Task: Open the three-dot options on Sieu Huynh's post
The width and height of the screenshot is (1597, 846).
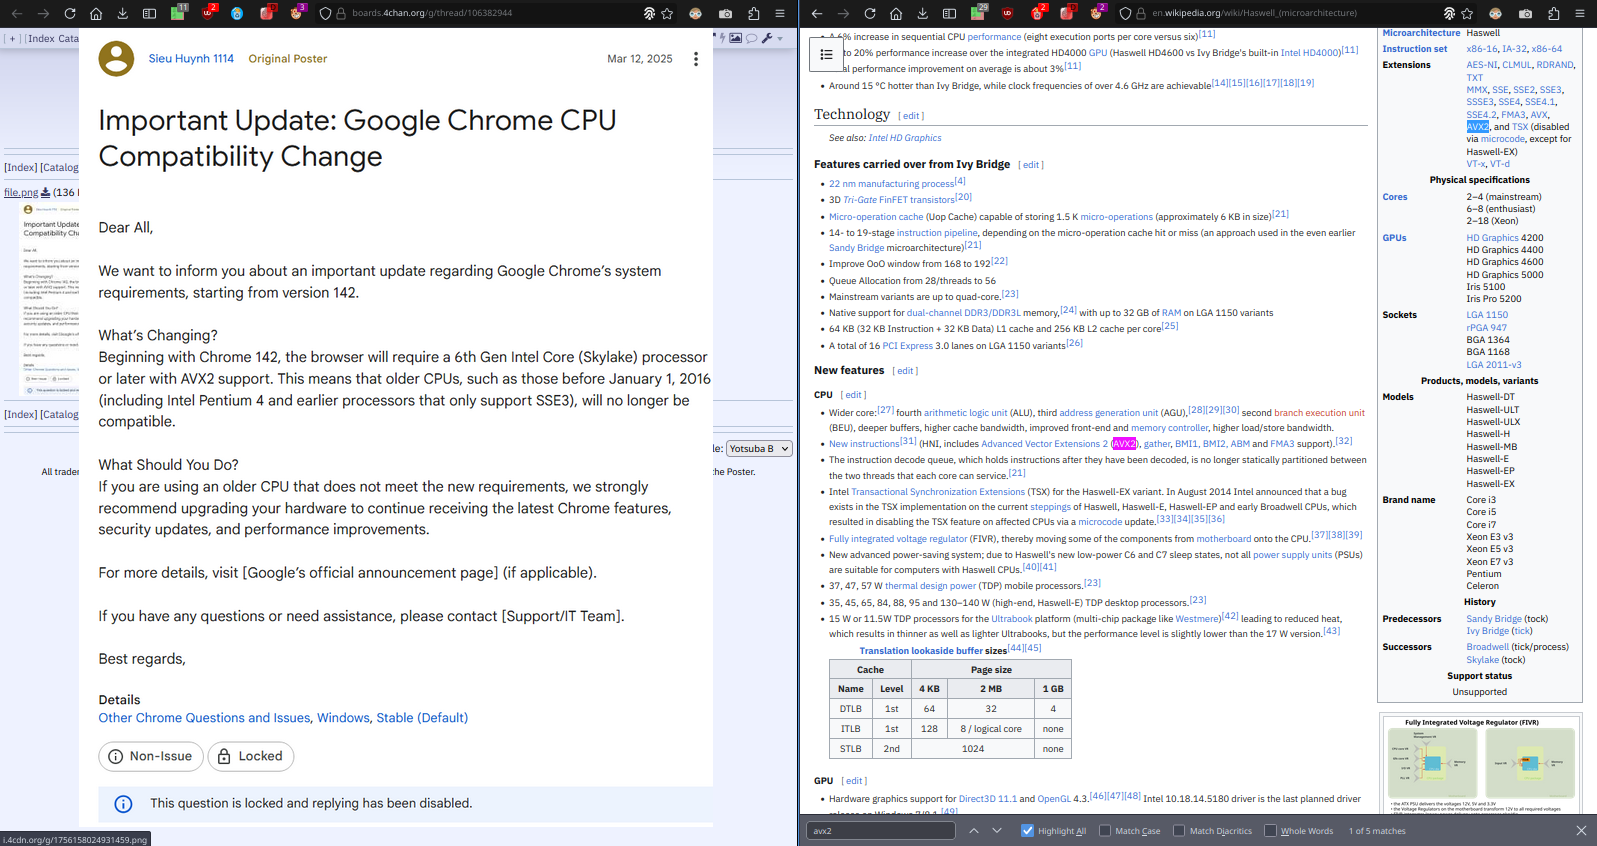Action: 696,59
